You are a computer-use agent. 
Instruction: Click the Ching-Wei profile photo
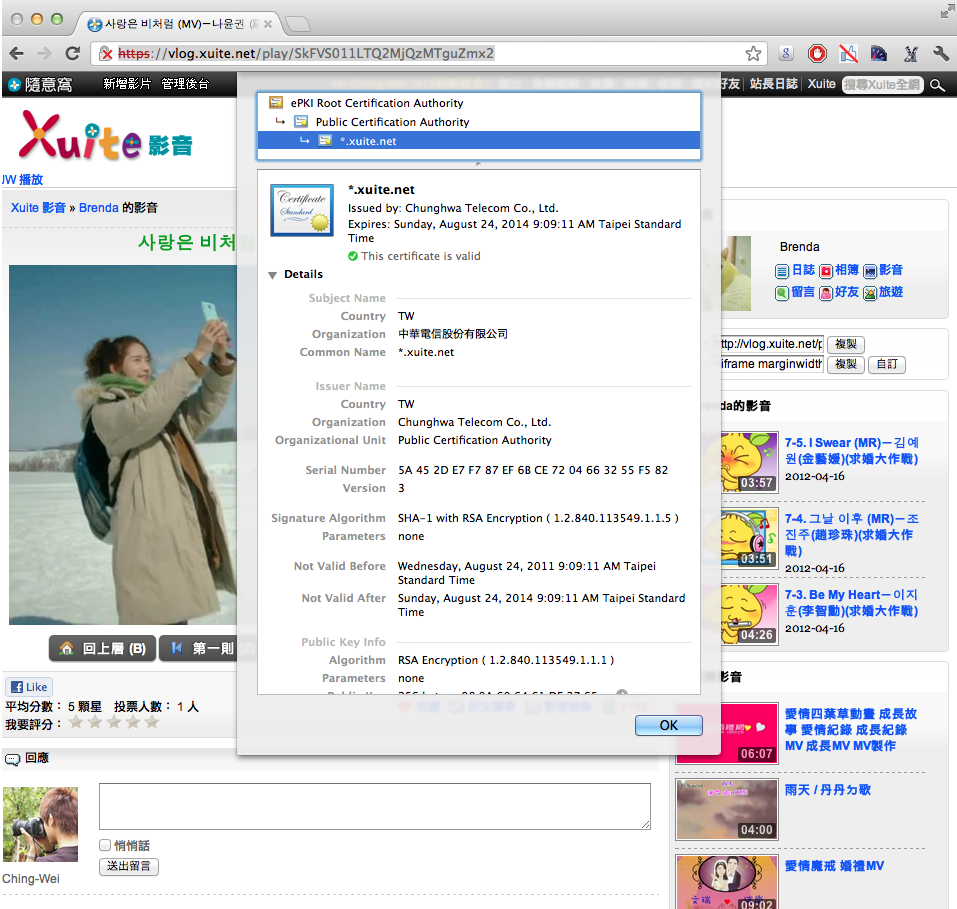tap(40, 824)
